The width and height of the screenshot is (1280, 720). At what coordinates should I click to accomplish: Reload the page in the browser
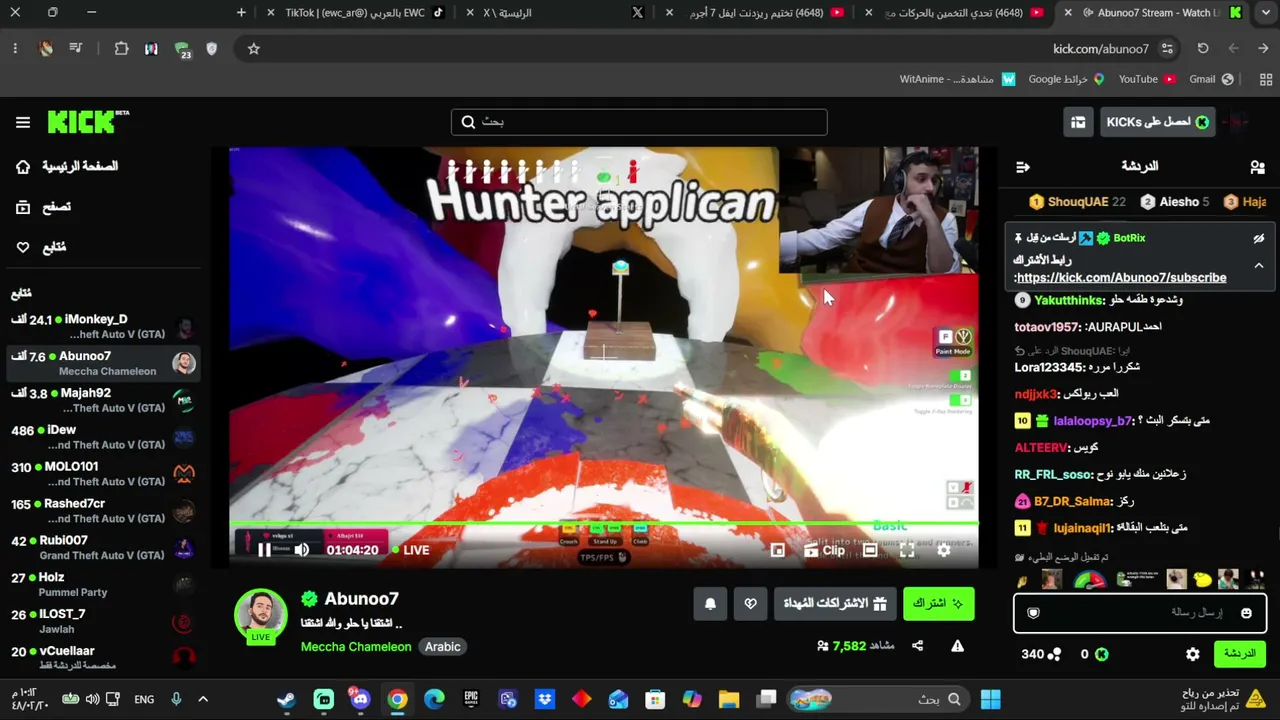(x=1203, y=49)
